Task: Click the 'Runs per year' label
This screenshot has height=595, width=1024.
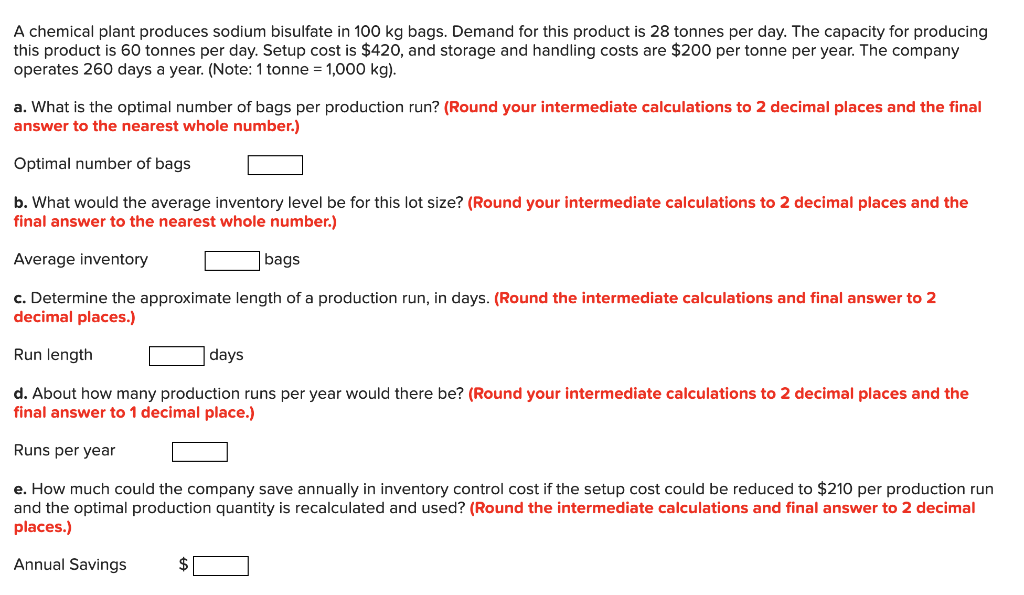Action: [x=63, y=451]
